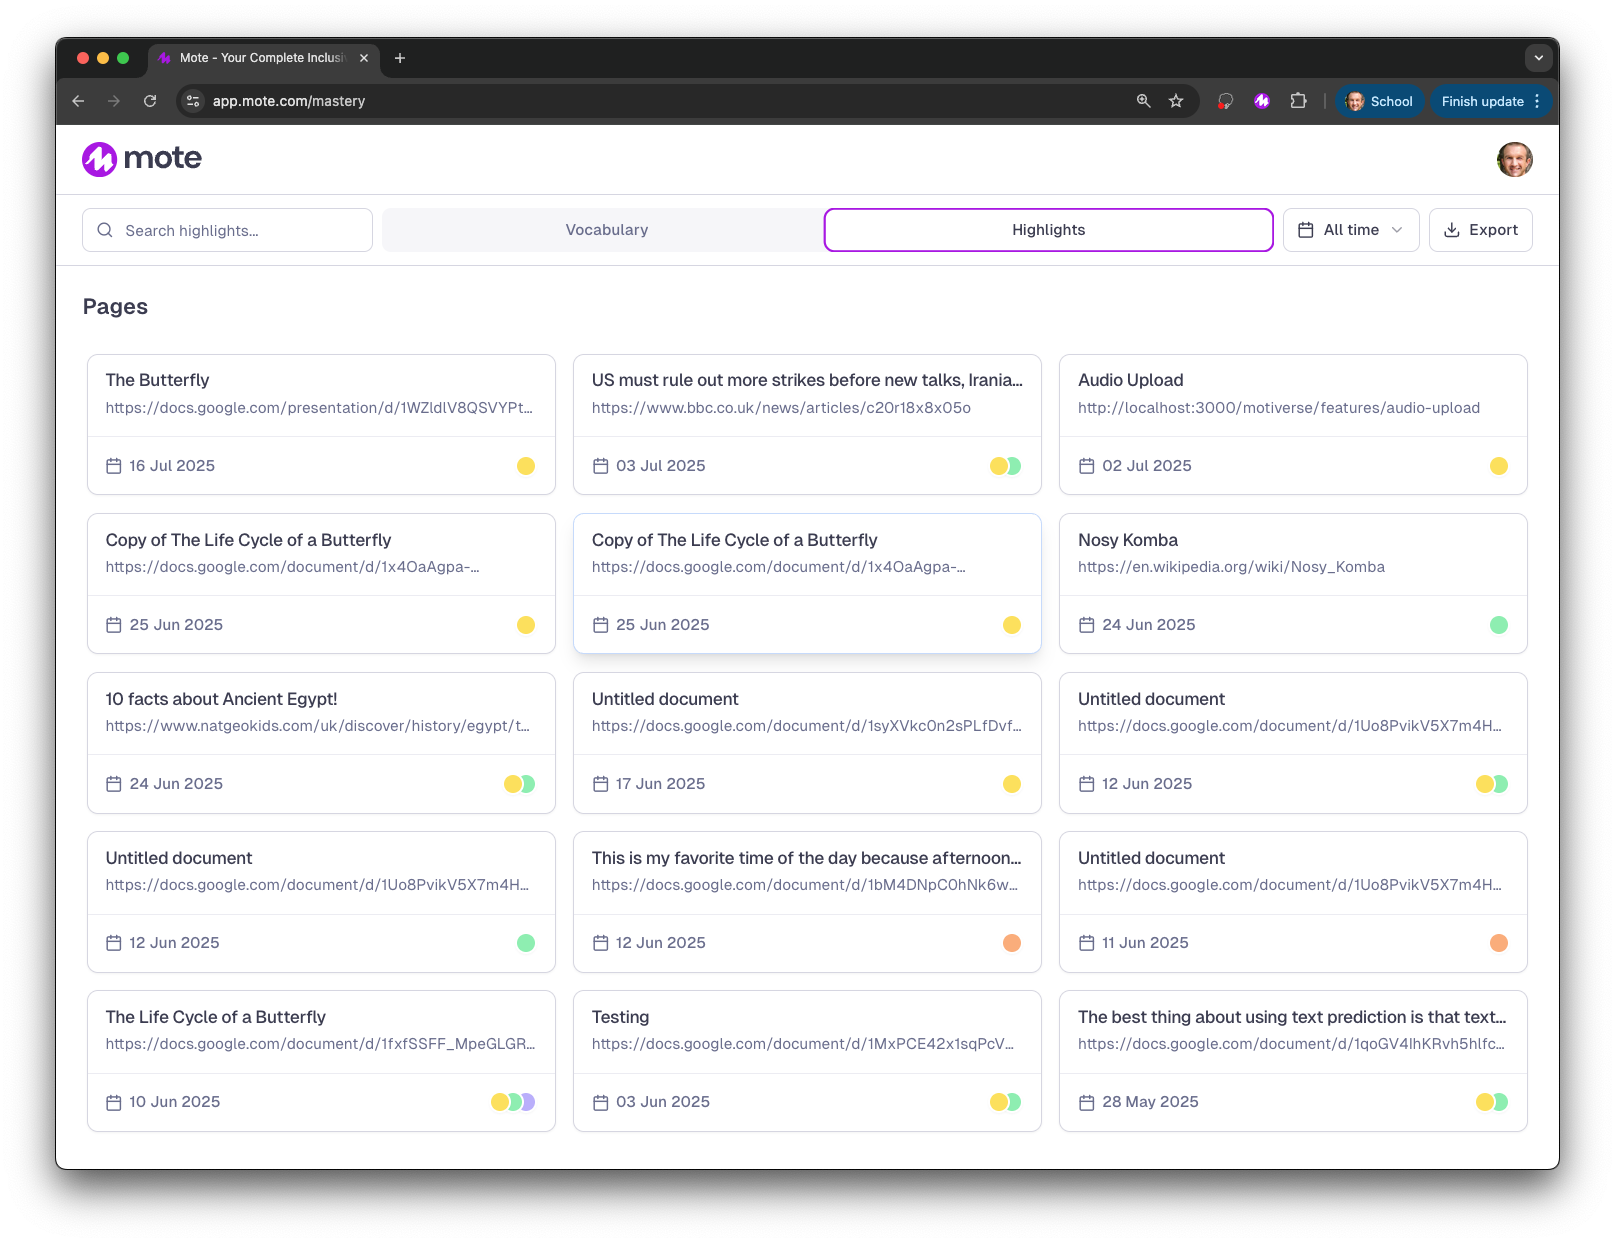Click the mote logo
Viewport: 1615px width, 1243px height.
[140, 158]
